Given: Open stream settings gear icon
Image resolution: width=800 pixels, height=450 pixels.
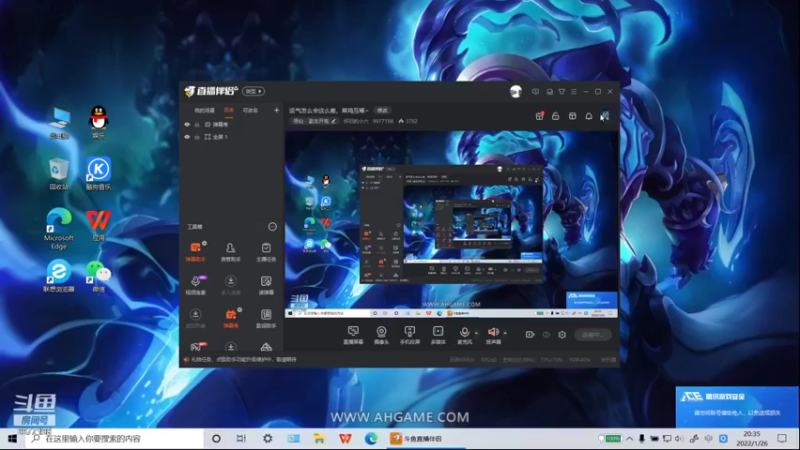Looking at the screenshot, I should tap(562, 335).
